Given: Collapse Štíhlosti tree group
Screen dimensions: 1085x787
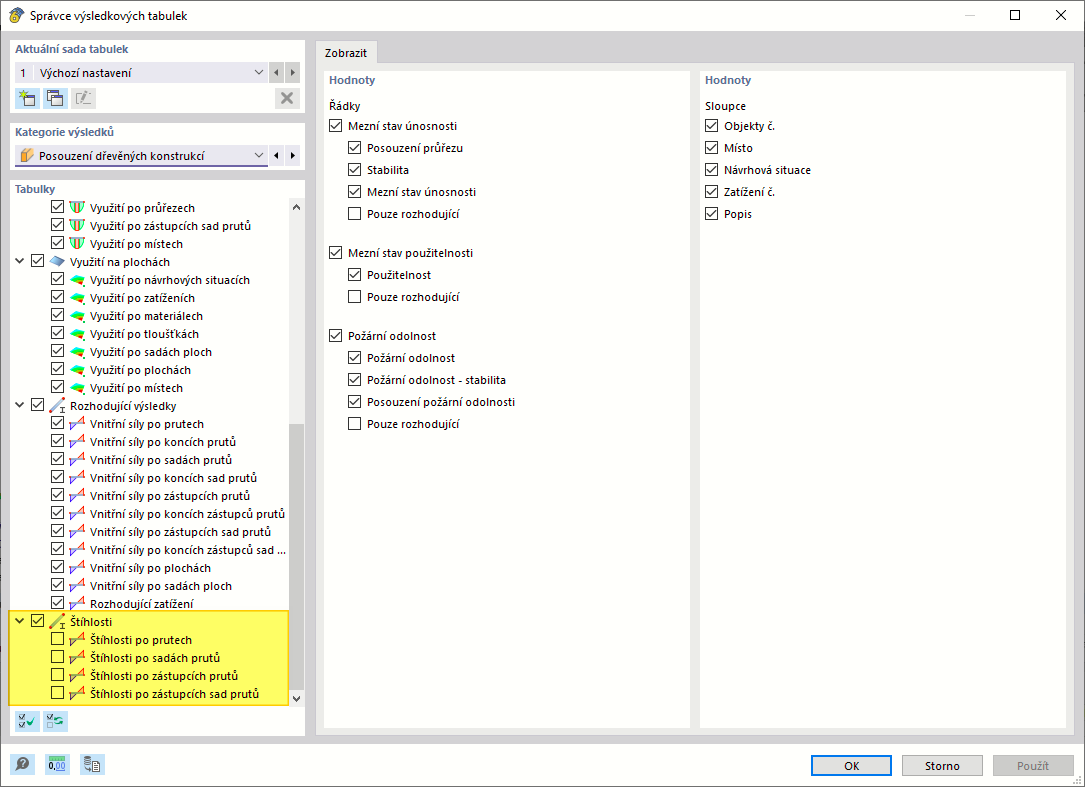Looking at the screenshot, I should [x=20, y=622].
